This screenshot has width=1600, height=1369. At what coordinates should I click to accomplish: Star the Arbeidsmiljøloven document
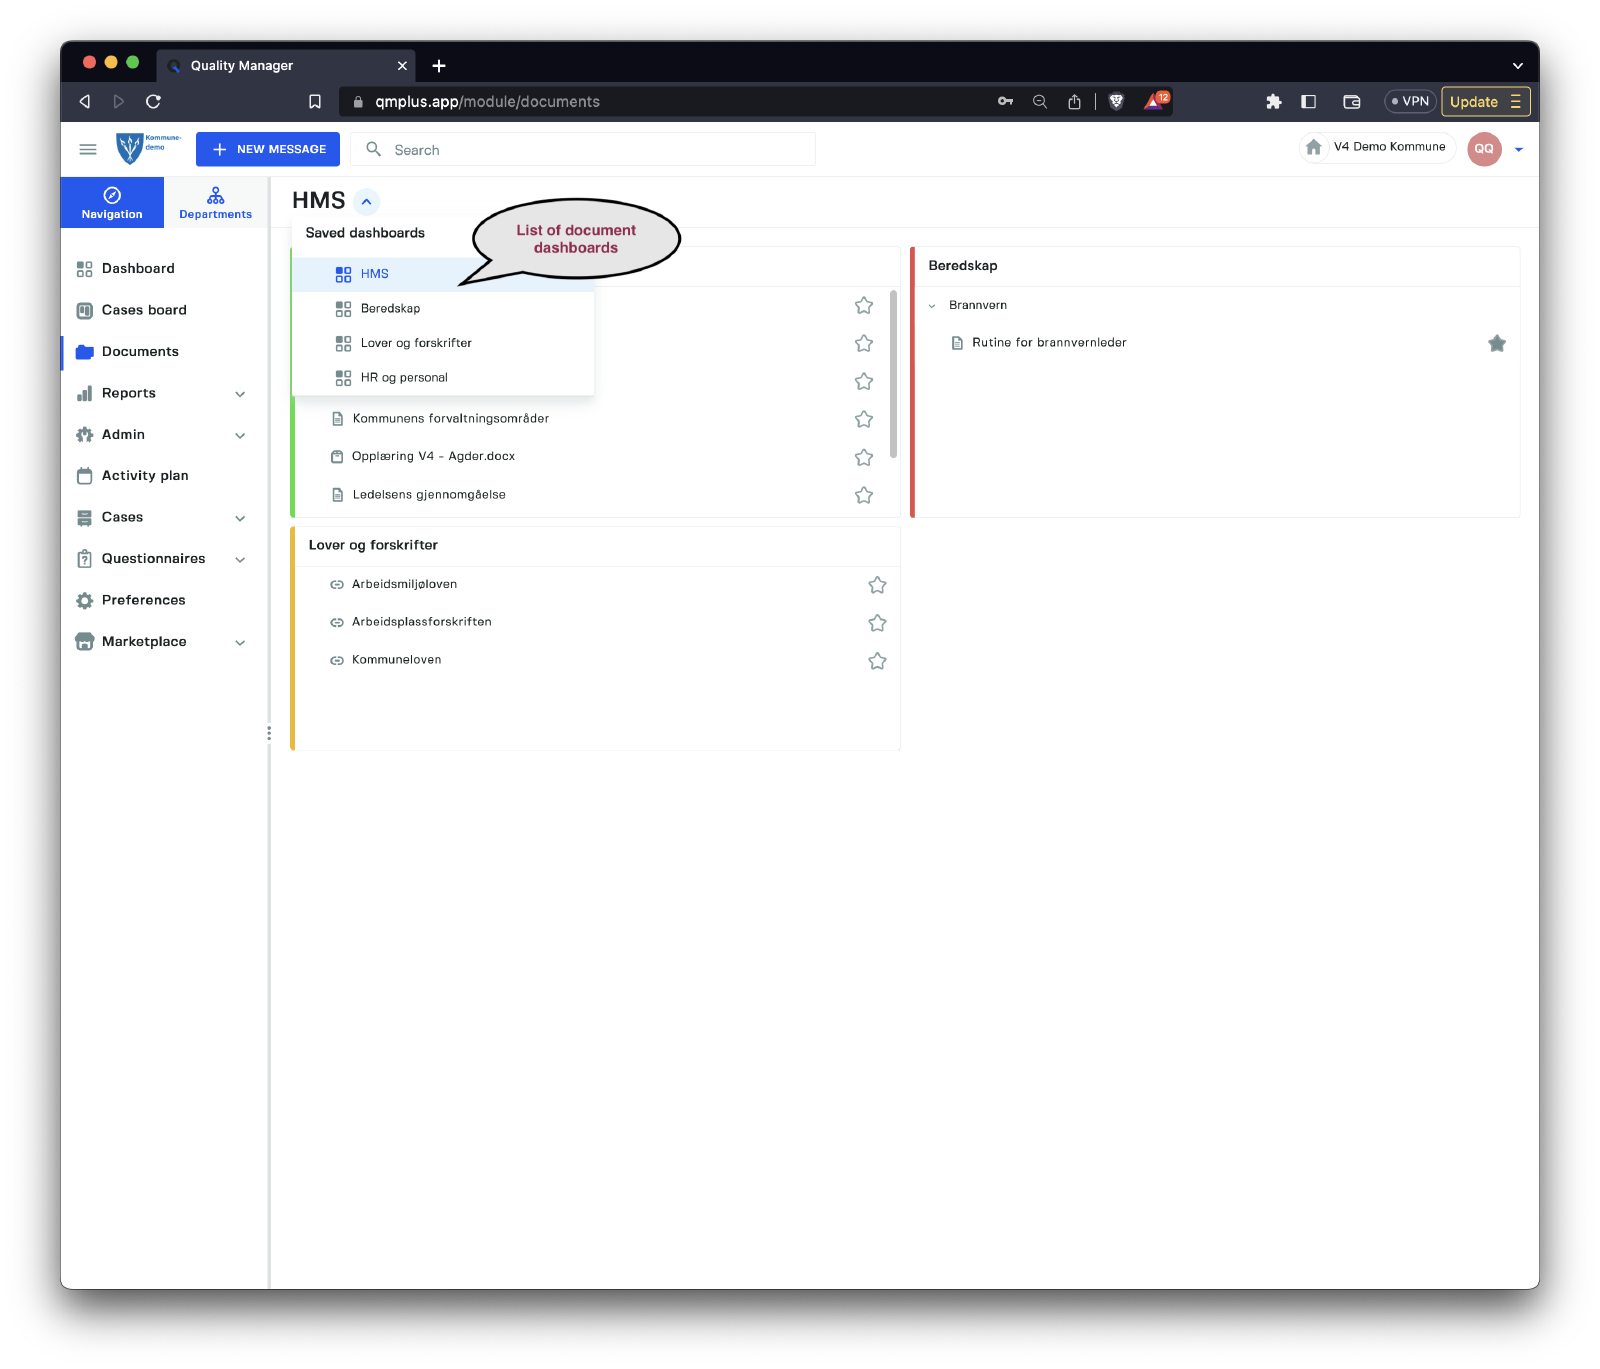click(x=877, y=585)
